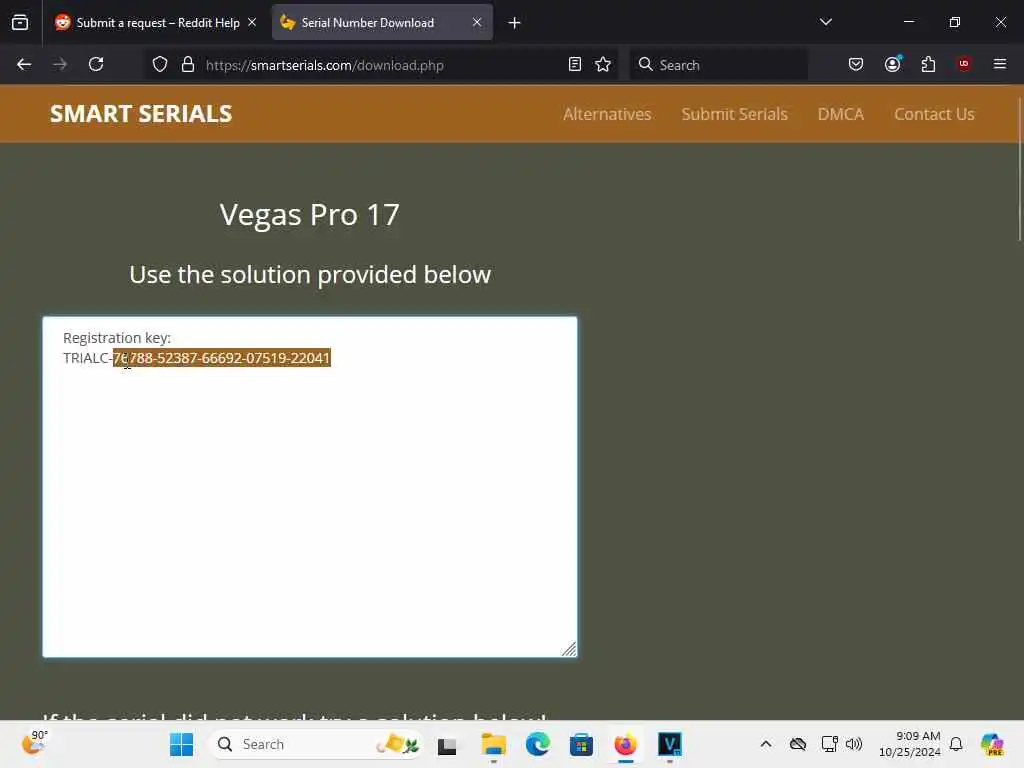Open the OneDrive cloud tray icon
The width and height of the screenshot is (1024, 768).
tap(797, 744)
